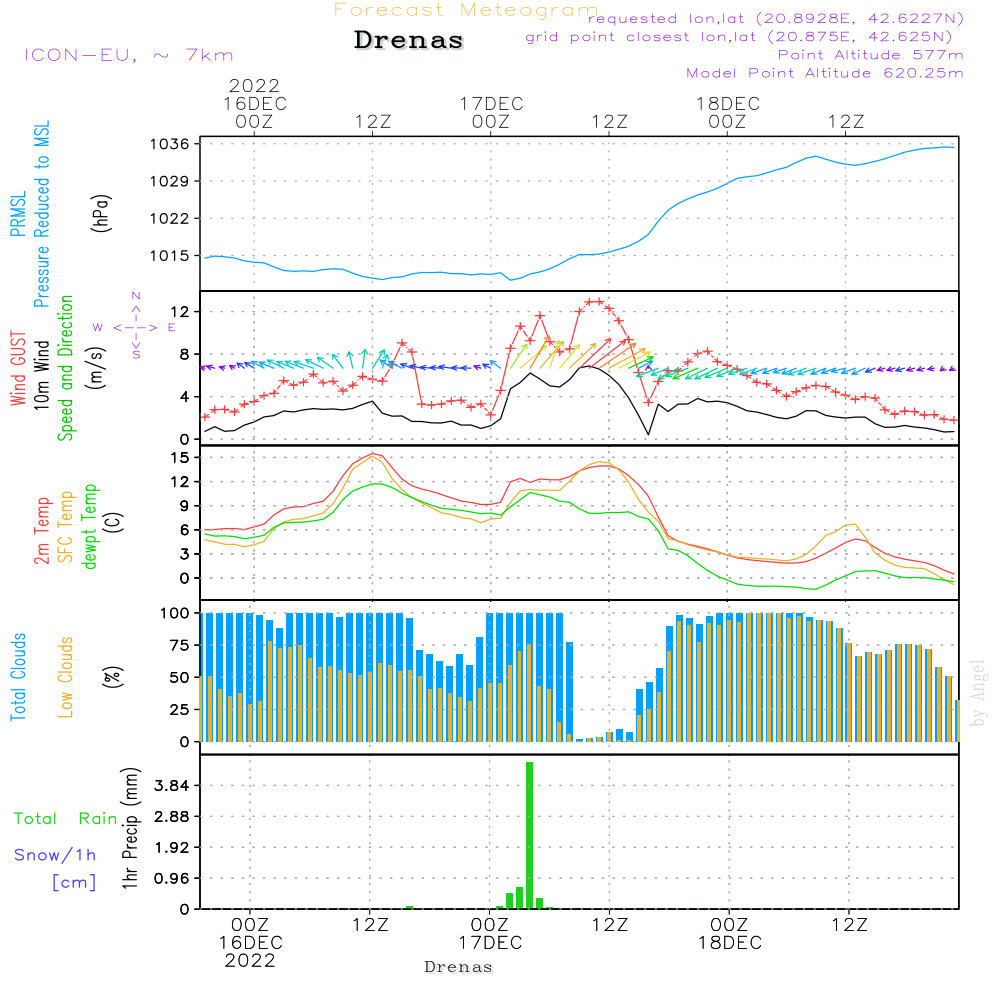Click 'Point Altitude 577m' text

pos(871,55)
